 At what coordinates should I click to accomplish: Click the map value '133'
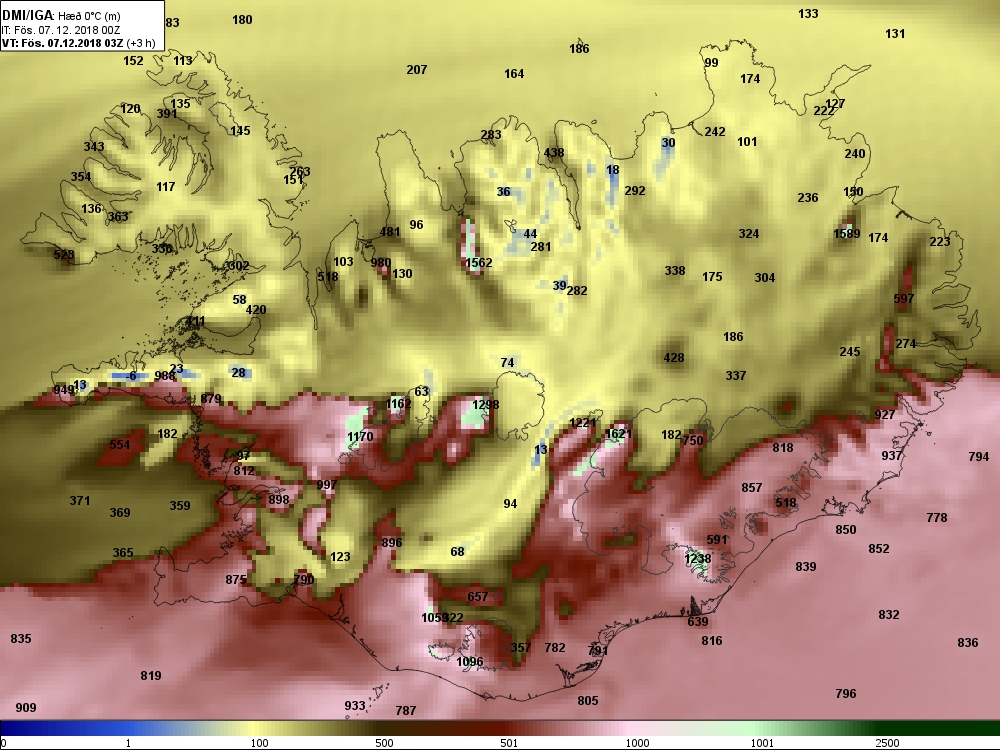(808, 14)
